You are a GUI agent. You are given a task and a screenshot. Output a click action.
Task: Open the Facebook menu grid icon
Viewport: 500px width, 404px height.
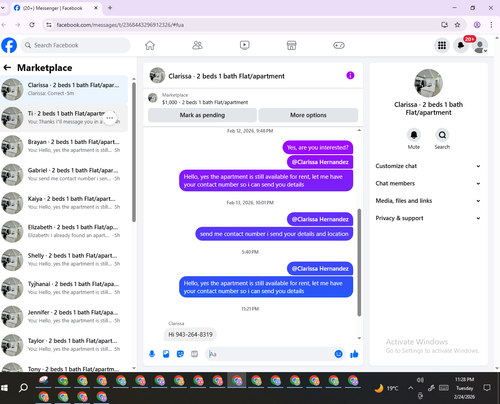tap(442, 45)
